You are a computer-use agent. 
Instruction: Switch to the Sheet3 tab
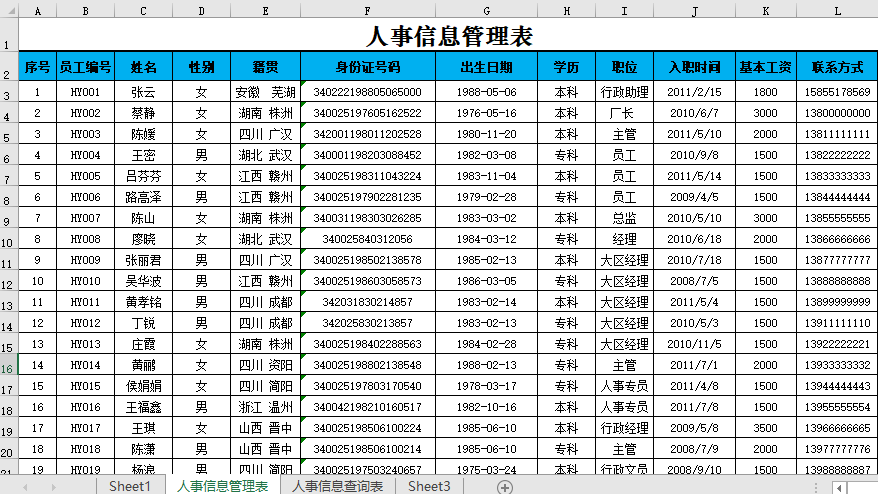click(429, 486)
